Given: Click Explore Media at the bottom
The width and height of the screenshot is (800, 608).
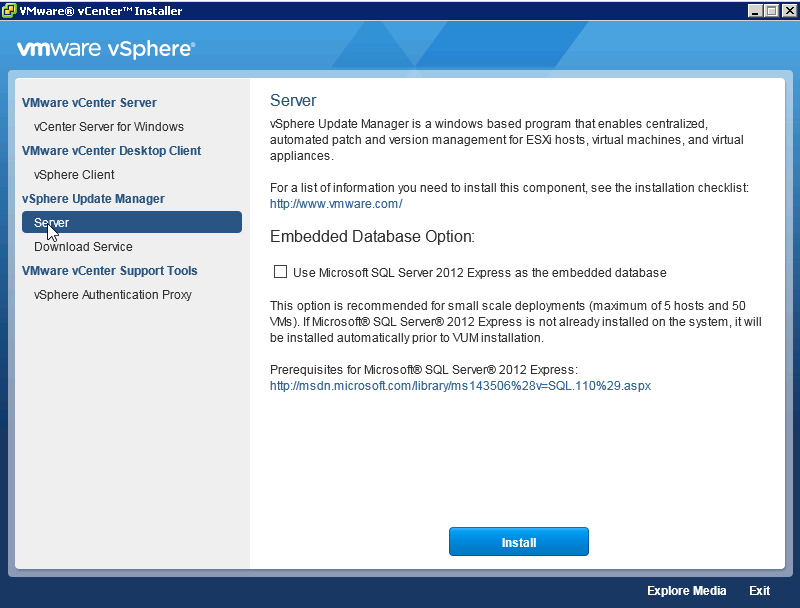Looking at the screenshot, I should [x=686, y=591].
